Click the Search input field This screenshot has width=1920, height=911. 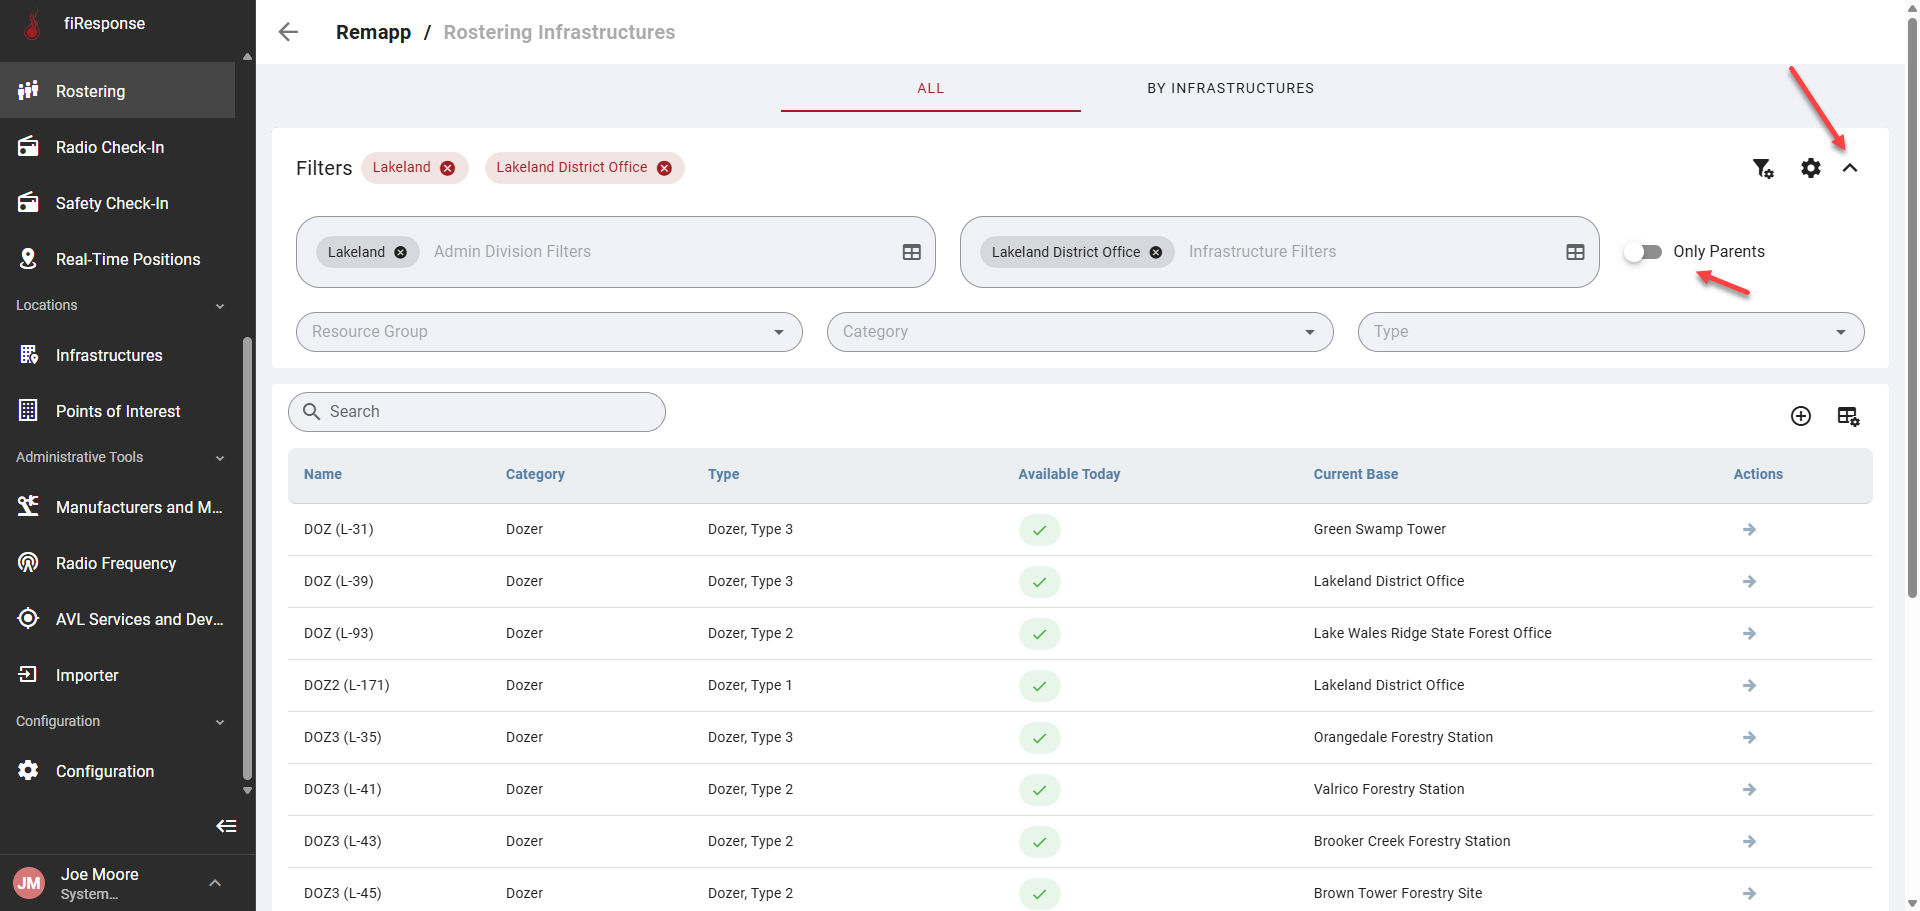coord(490,412)
